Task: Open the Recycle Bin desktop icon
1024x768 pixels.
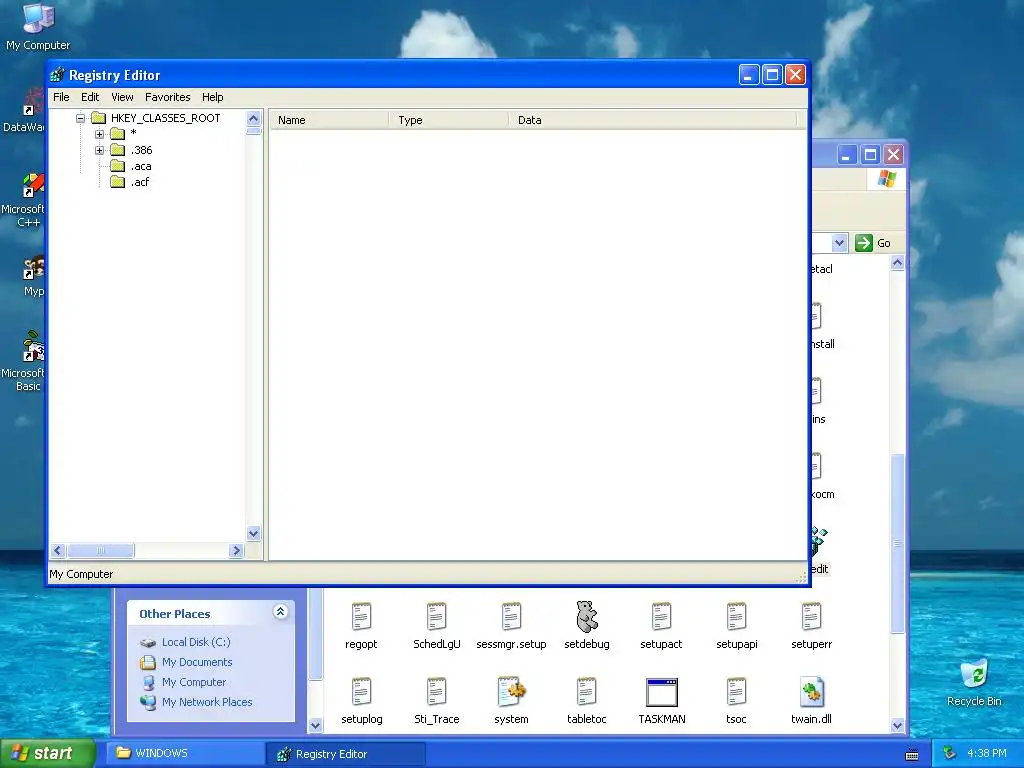Action: point(974,683)
